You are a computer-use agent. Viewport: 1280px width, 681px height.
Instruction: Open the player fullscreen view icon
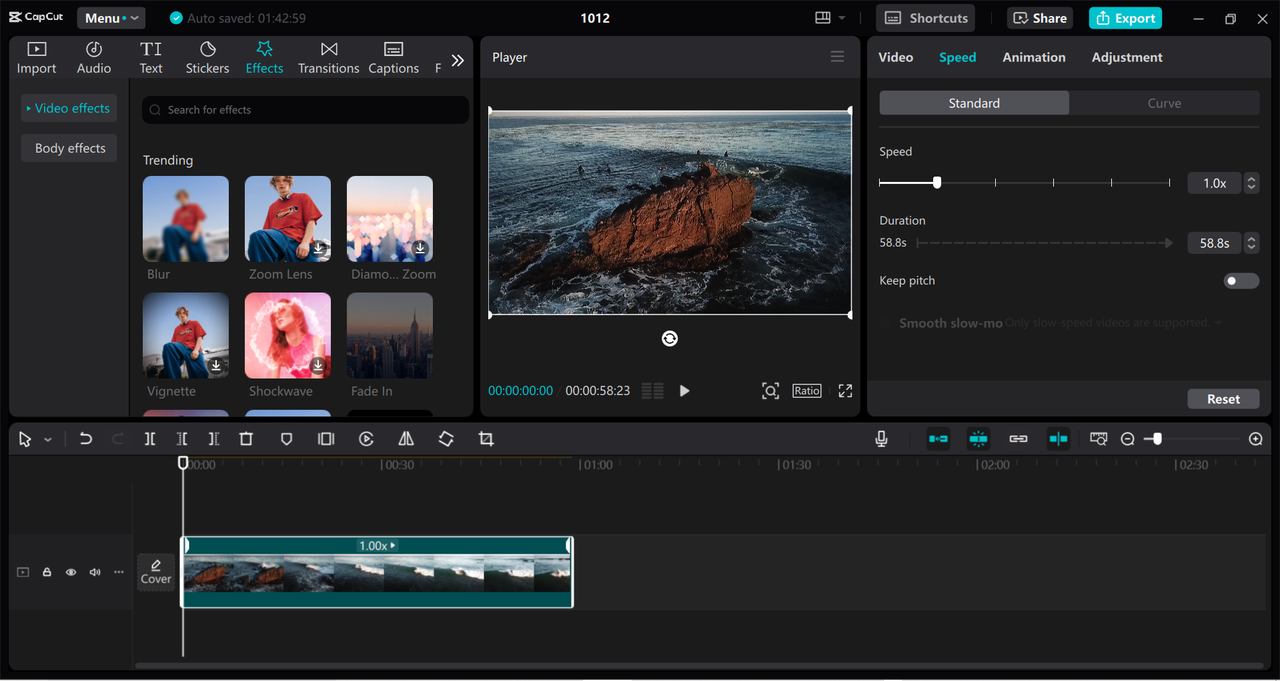pyautogui.click(x=845, y=391)
